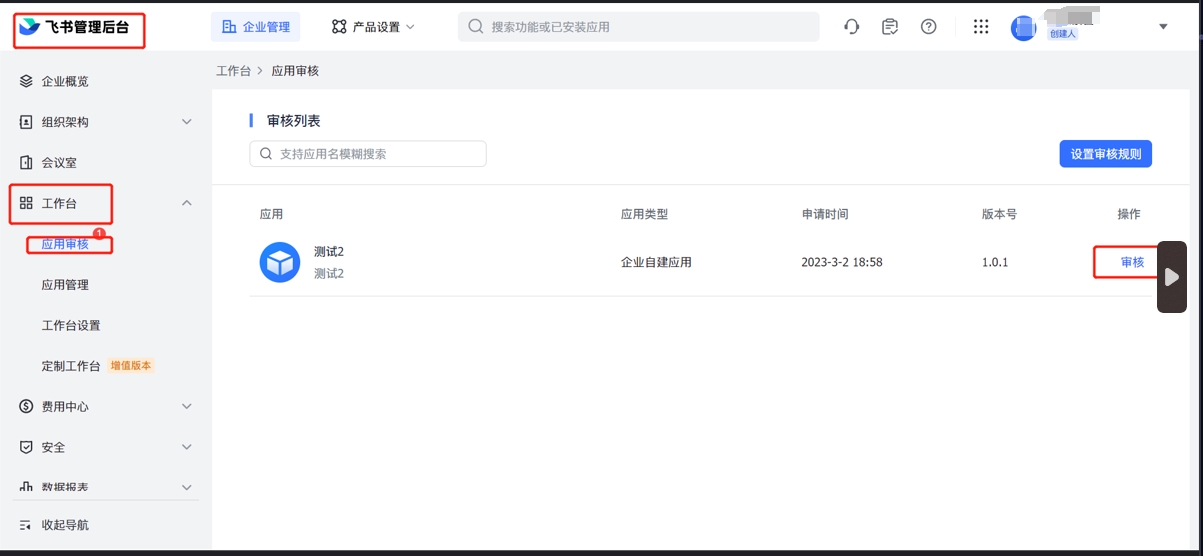Click the user avatar in top bar
Viewport: 1203px width, 556px height.
[x=1024, y=28]
